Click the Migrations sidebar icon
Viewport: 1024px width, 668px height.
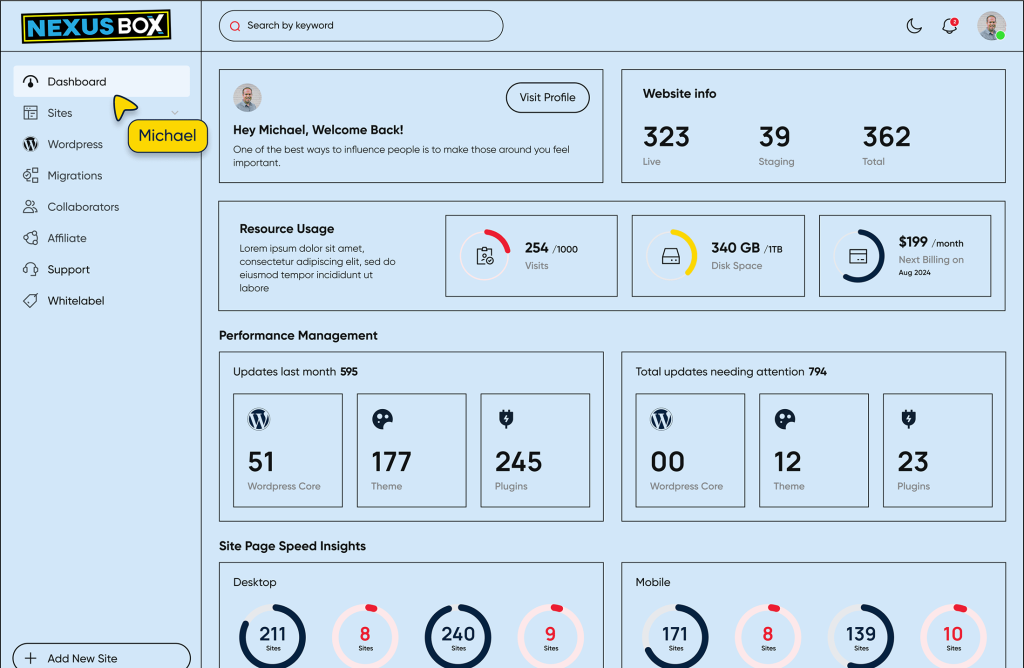[x=30, y=176]
